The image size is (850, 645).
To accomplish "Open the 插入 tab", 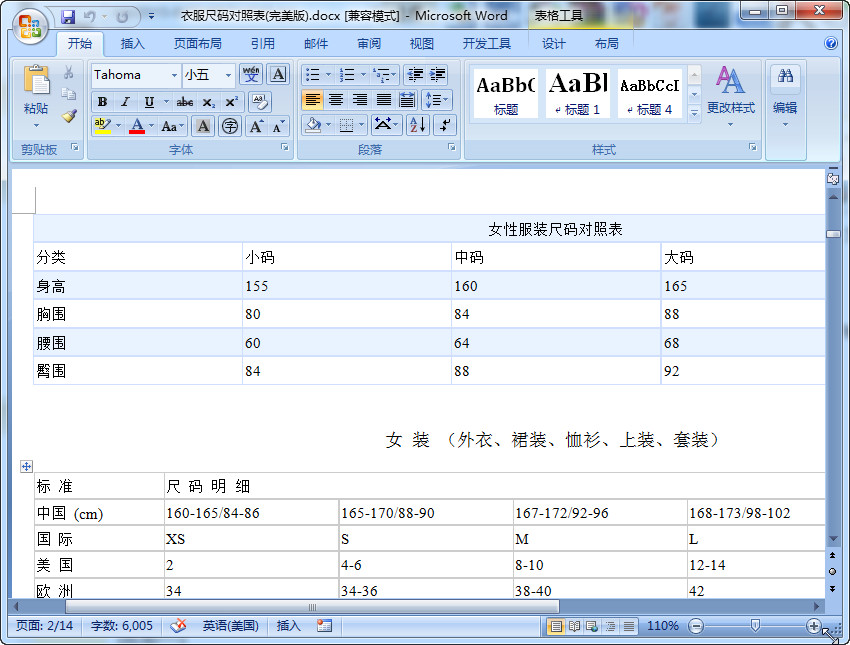I will click(132, 44).
